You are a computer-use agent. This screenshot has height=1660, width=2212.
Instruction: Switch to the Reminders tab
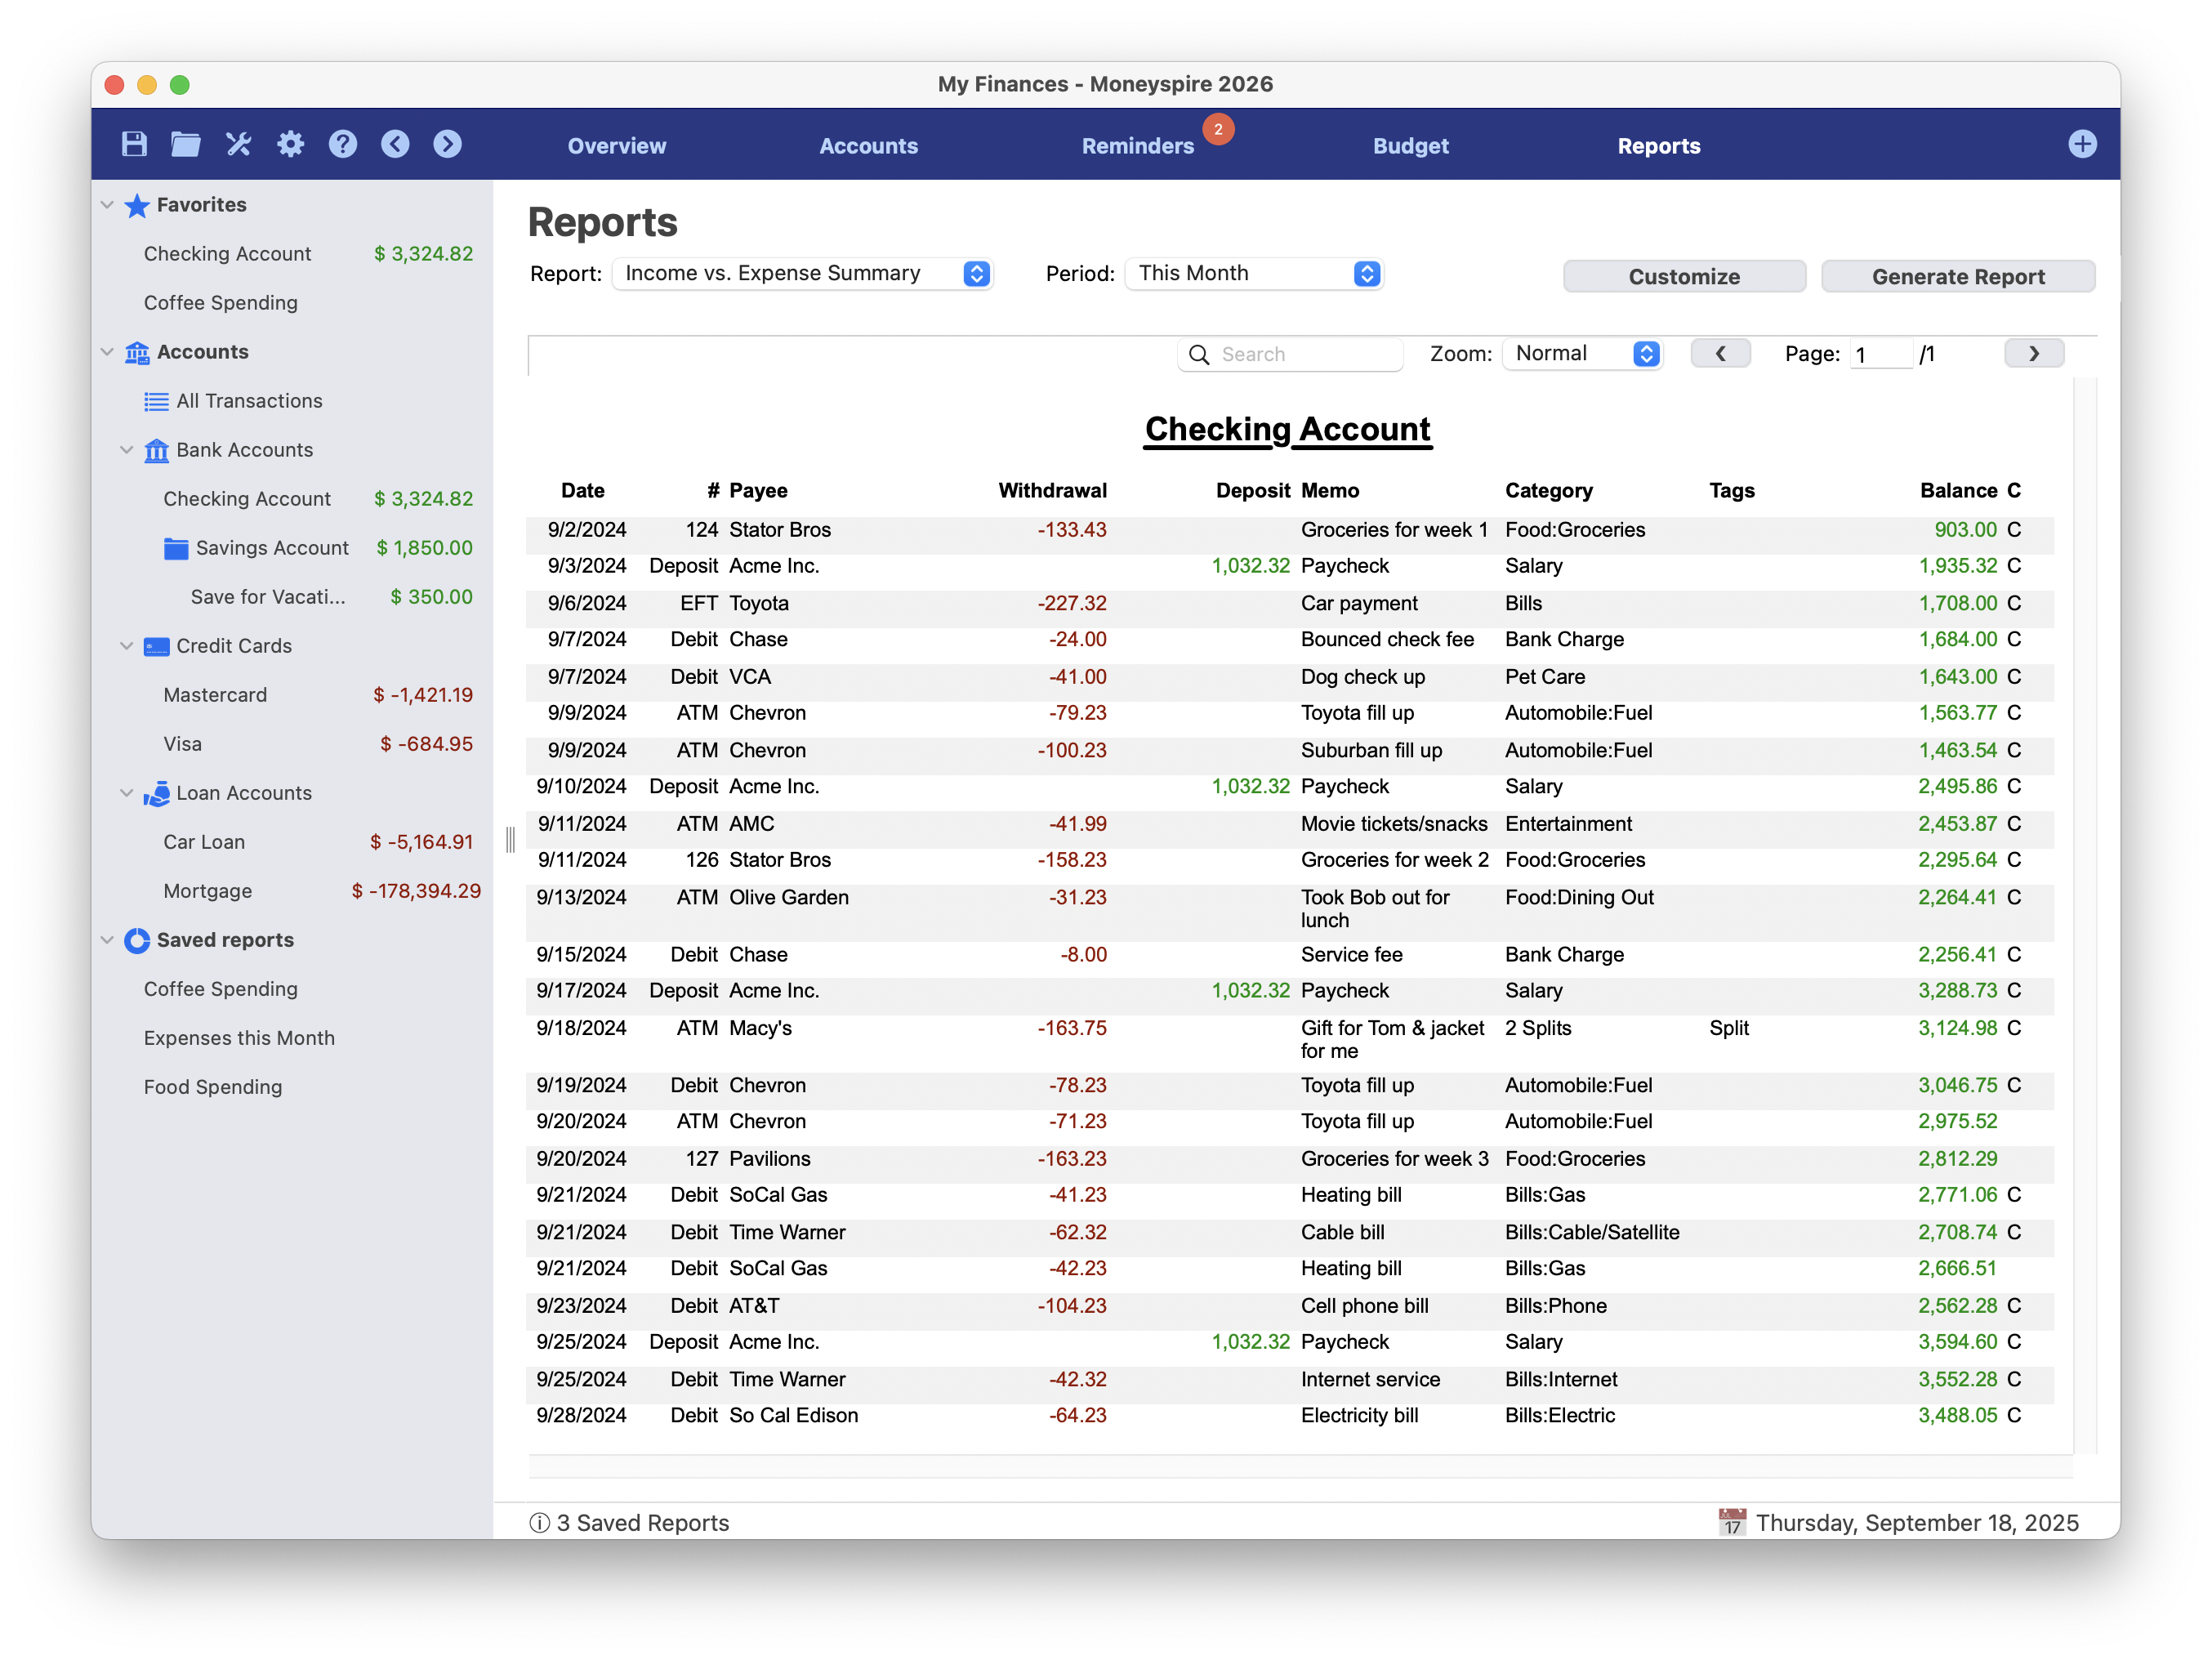pyautogui.click(x=1137, y=146)
